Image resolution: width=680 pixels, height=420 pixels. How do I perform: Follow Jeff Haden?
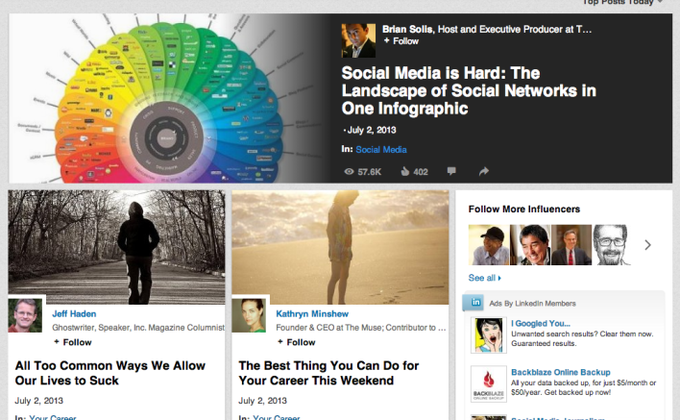tap(72, 342)
